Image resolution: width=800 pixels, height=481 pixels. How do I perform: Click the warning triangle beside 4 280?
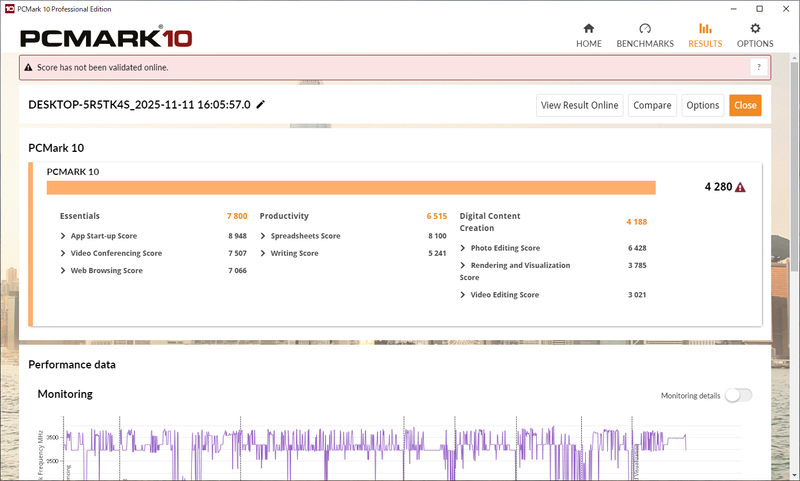(740, 187)
